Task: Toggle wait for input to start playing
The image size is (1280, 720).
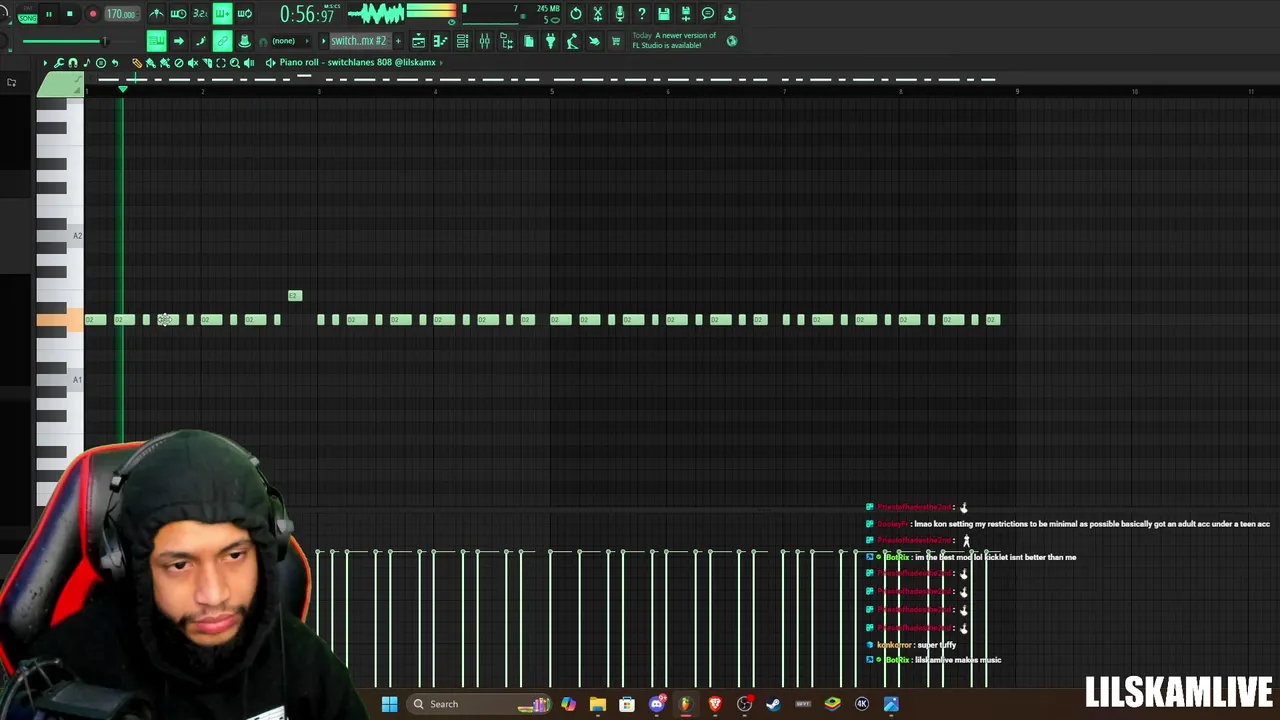Action: coord(178,14)
